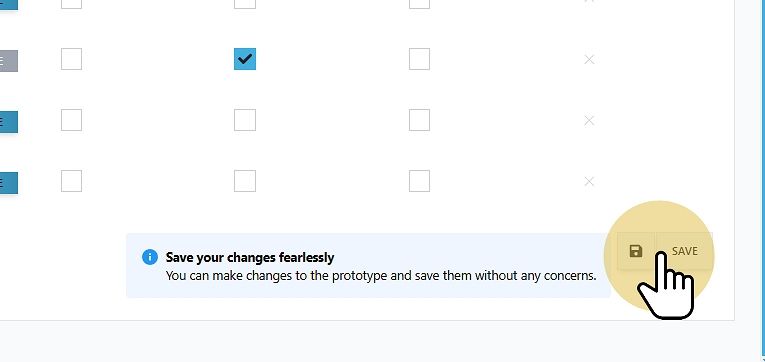Enable first-column checkbox in the bottom row
765x362 pixels.
(x=71, y=181)
